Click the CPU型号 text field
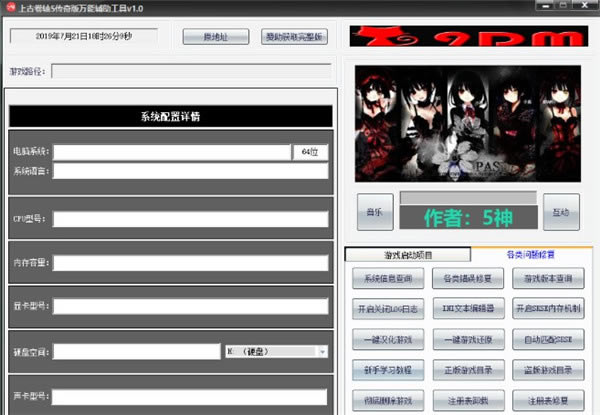This screenshot has width=600, height=415. (x=191, y=219)
